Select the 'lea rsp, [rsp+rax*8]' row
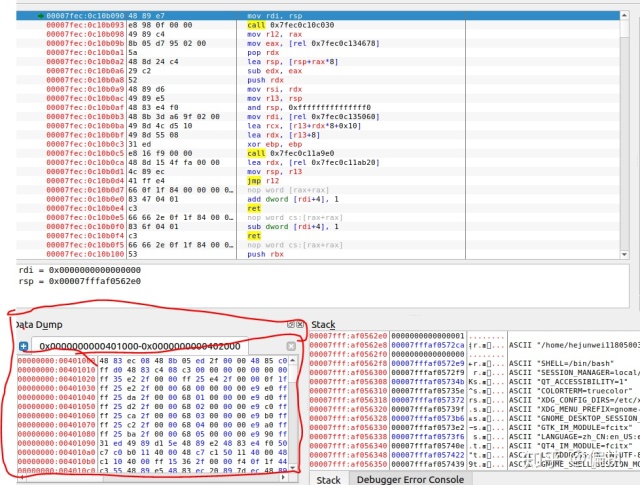640x485 pixels. click(318, 62)
